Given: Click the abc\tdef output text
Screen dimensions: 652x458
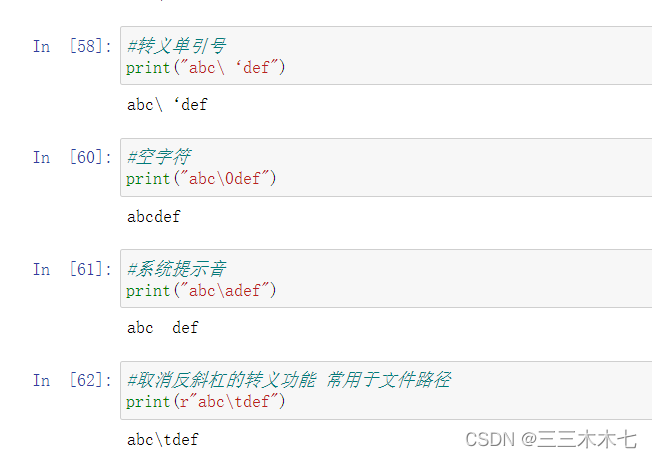Looking at the screenshot, I should [x=162, y=439].
